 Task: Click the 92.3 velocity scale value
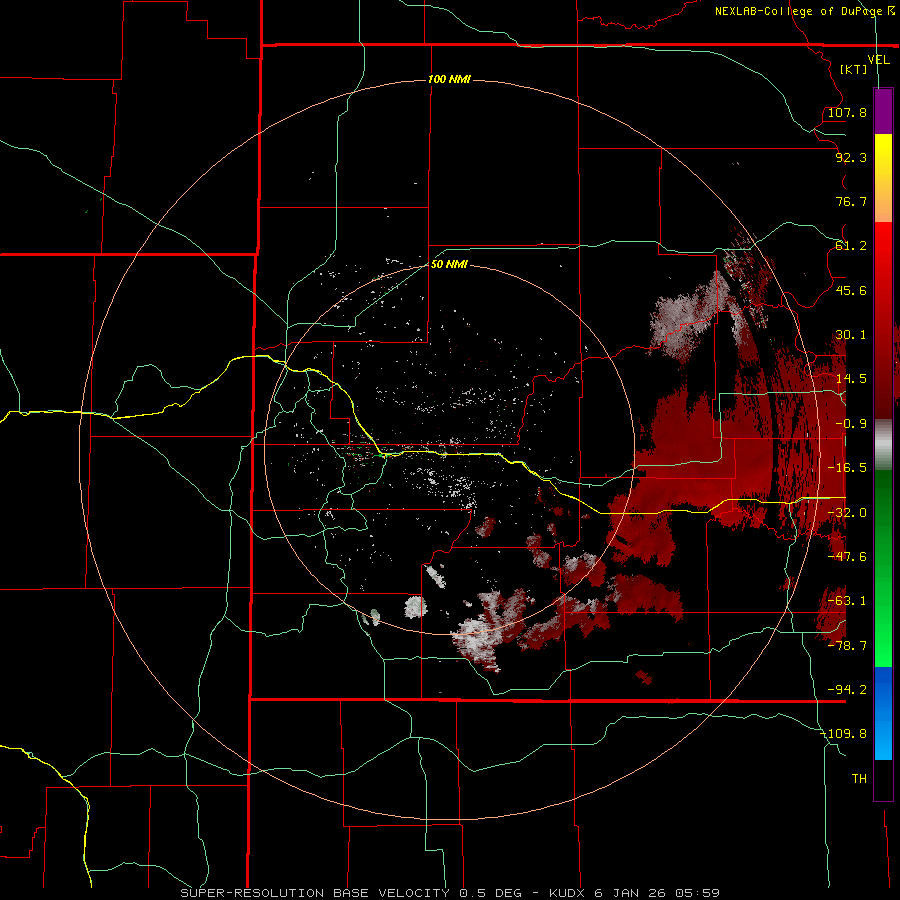coord(851,157)
